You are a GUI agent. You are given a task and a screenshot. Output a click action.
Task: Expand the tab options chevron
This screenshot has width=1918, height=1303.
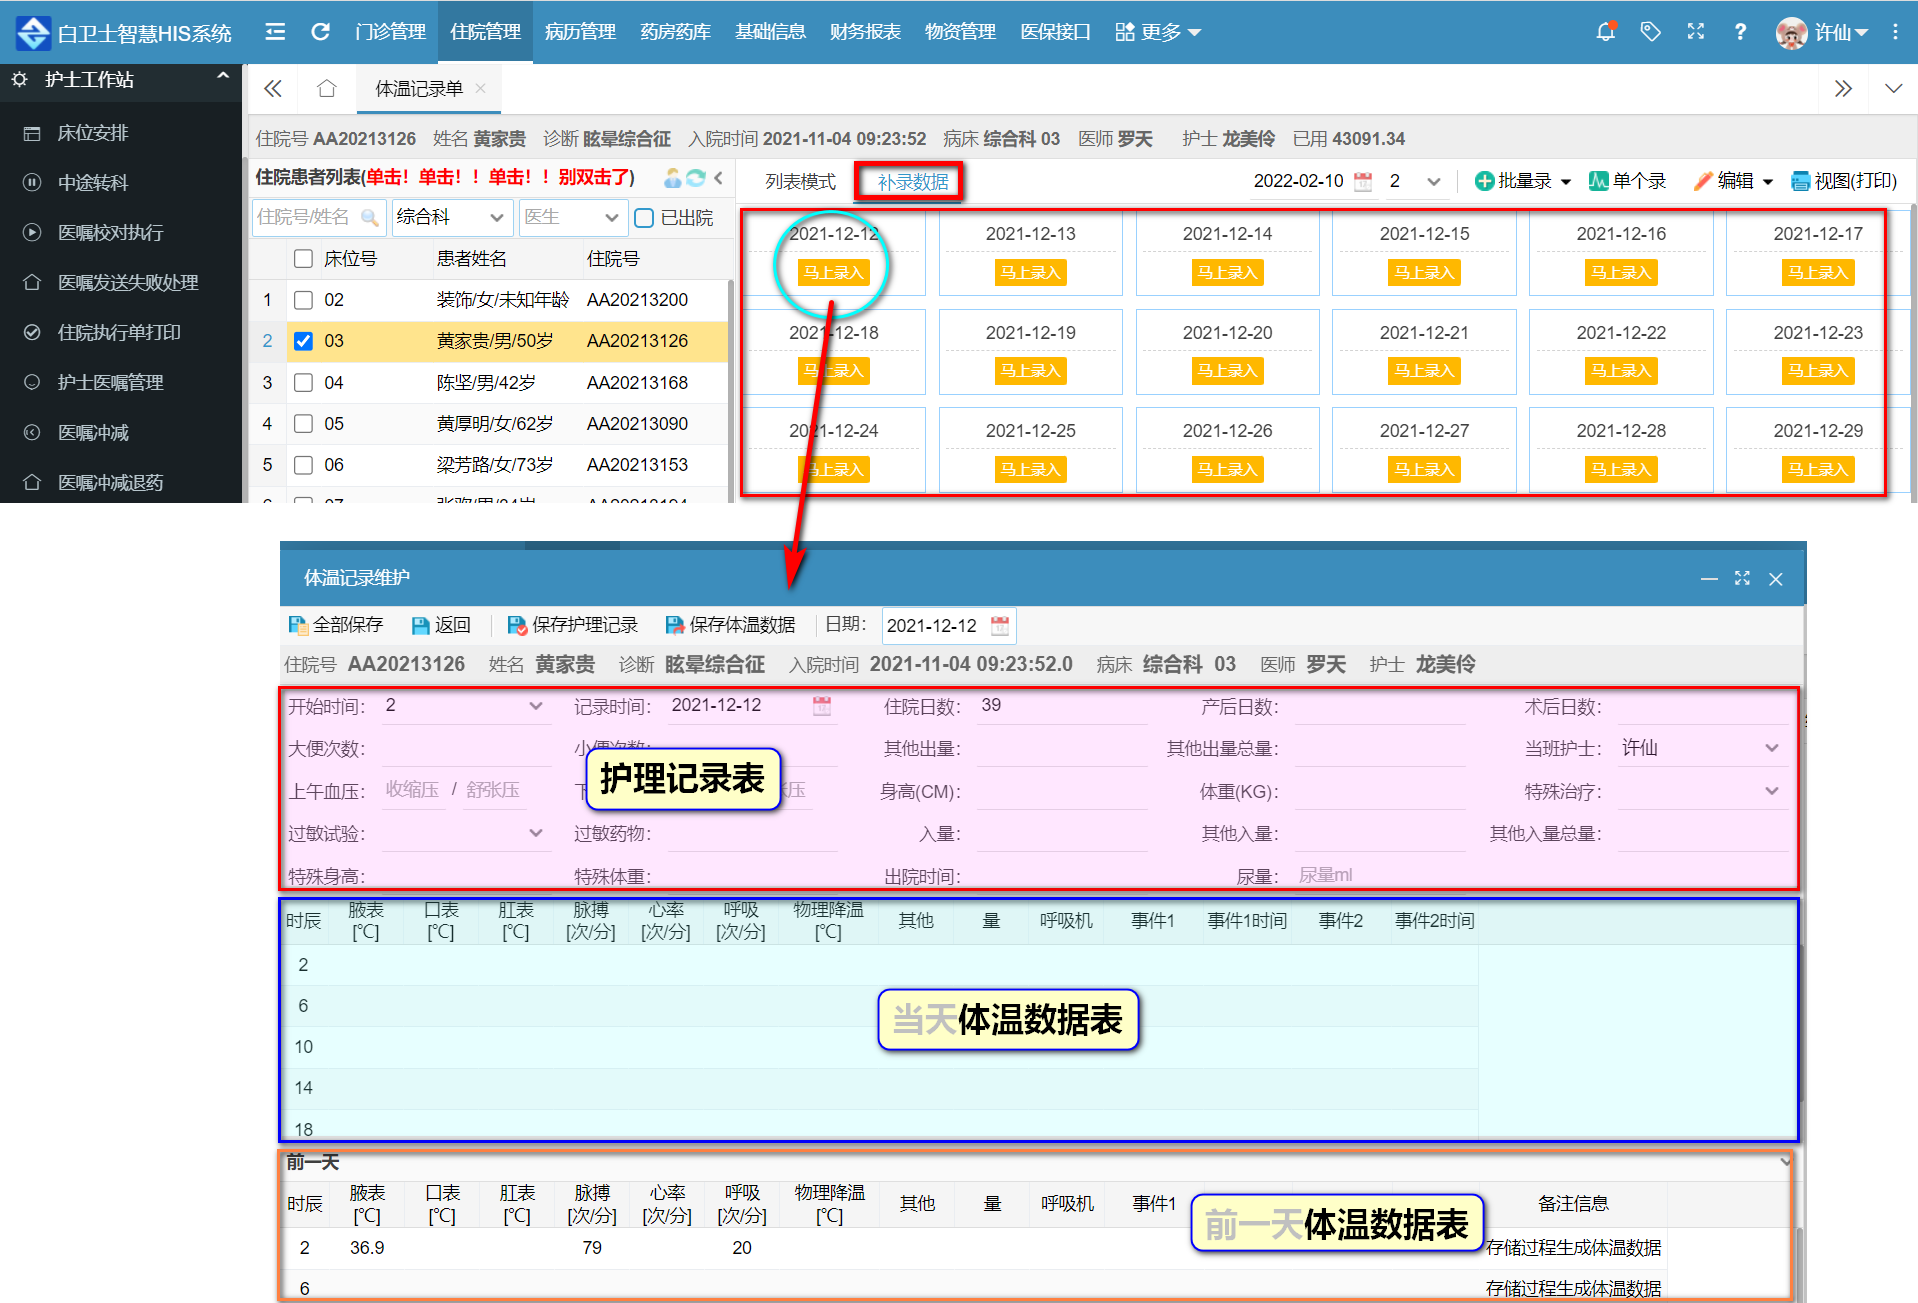[x=1893, y=89]
